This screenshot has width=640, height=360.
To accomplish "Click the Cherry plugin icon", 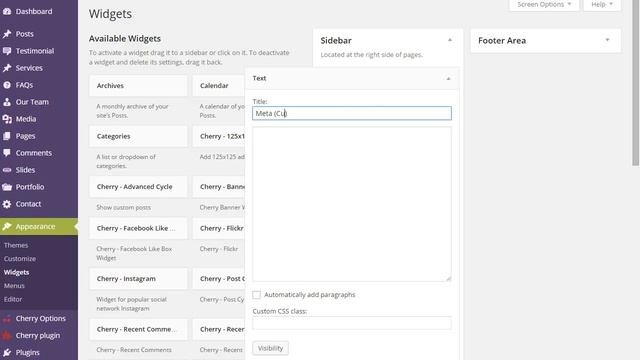I will coord(7,336).
